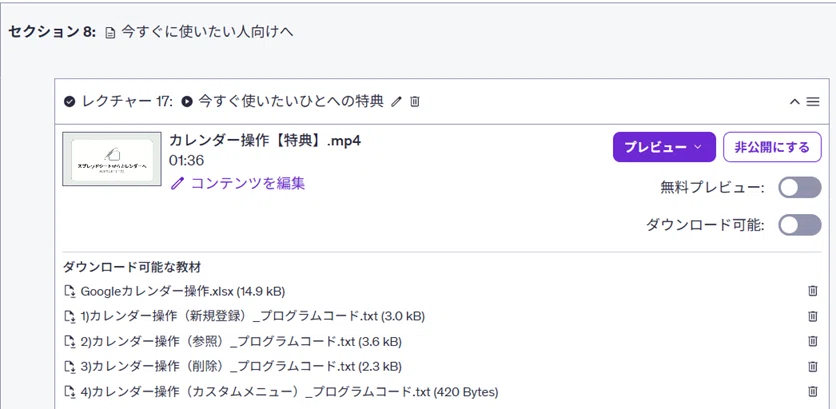The height and width of the screenshot is (409, 836).
Task: Select the レクチャー 17 title text
Action: 291,101
